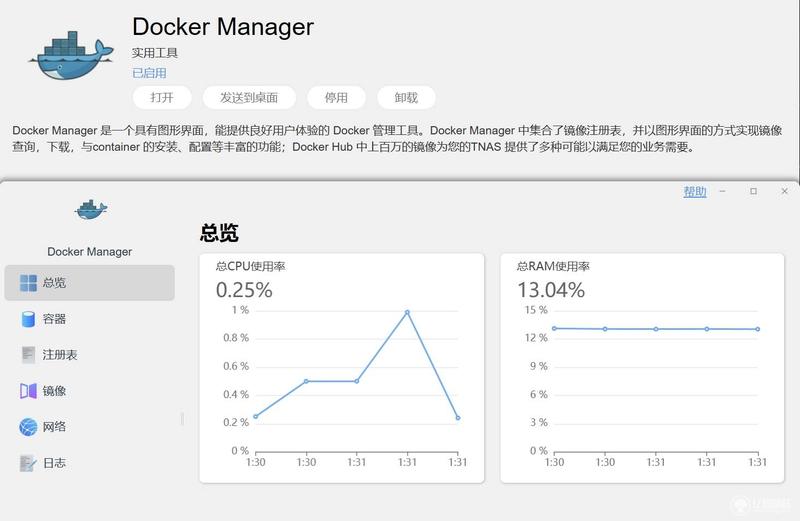The width and height of the screenshot is (800, 521).
Task: Click the 镜像 image icon
Action: pyautogui.click(x=28, y=391)
